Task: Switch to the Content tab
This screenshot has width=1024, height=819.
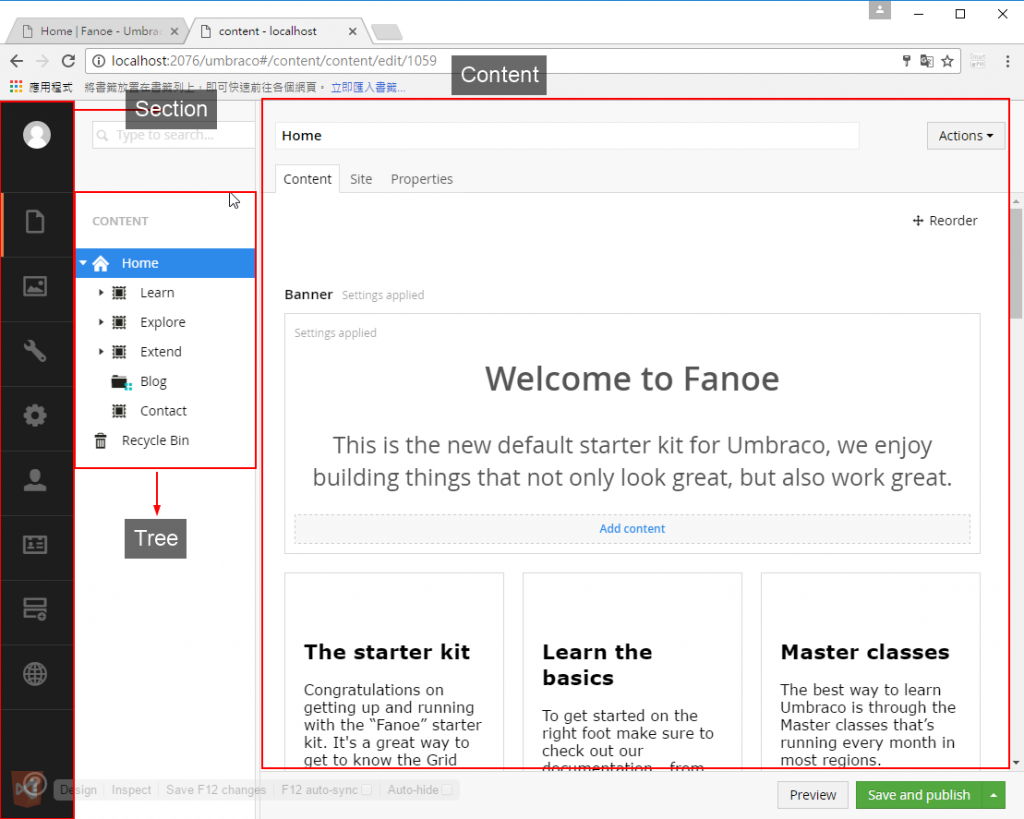Action: click(x=307, y=179)
